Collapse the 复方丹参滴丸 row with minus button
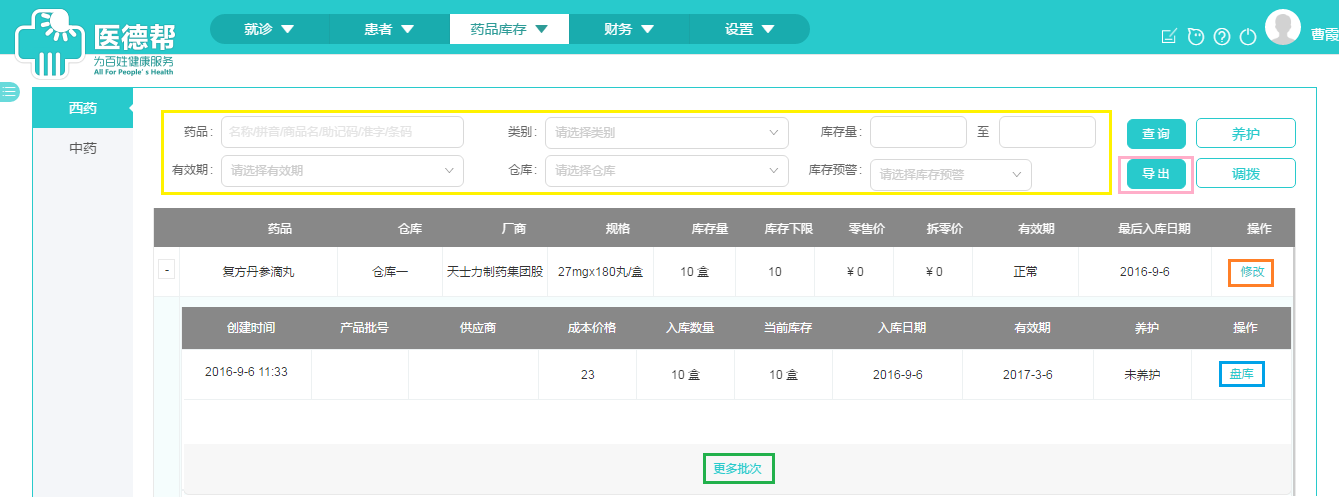1339x497 pixels. tap(167, 270)
